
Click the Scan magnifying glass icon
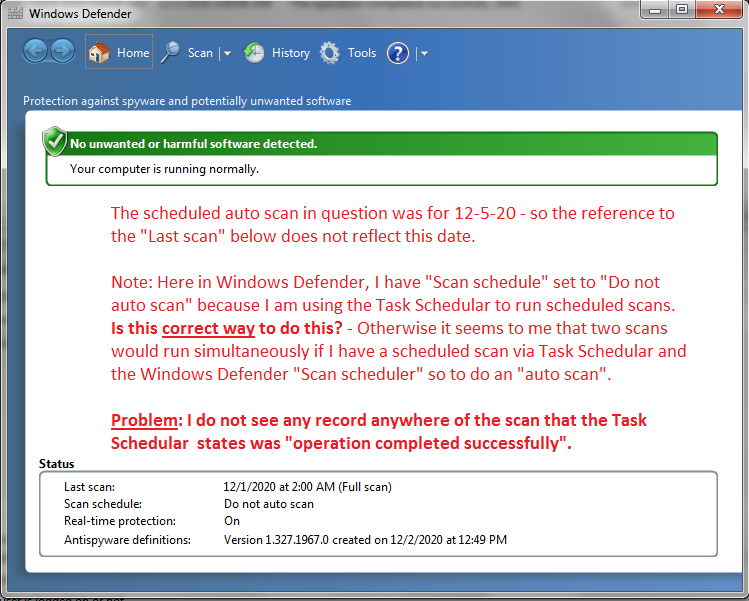click(x=170, y=52)
